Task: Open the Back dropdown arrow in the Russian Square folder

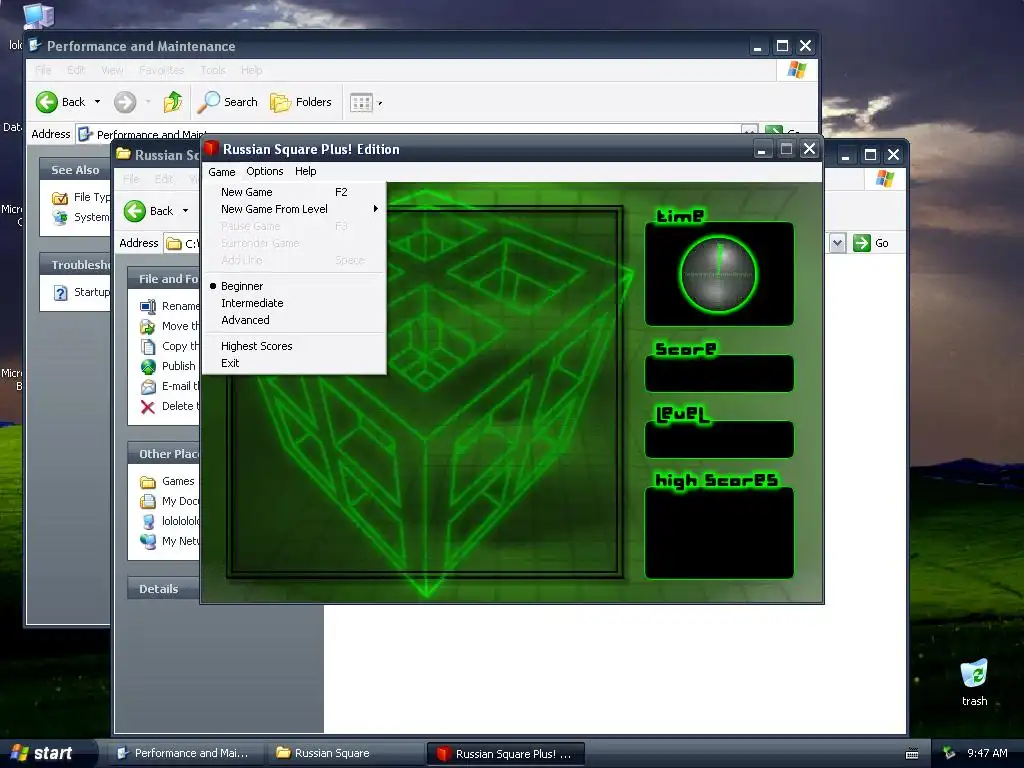Action: click(x=185, y=211)
